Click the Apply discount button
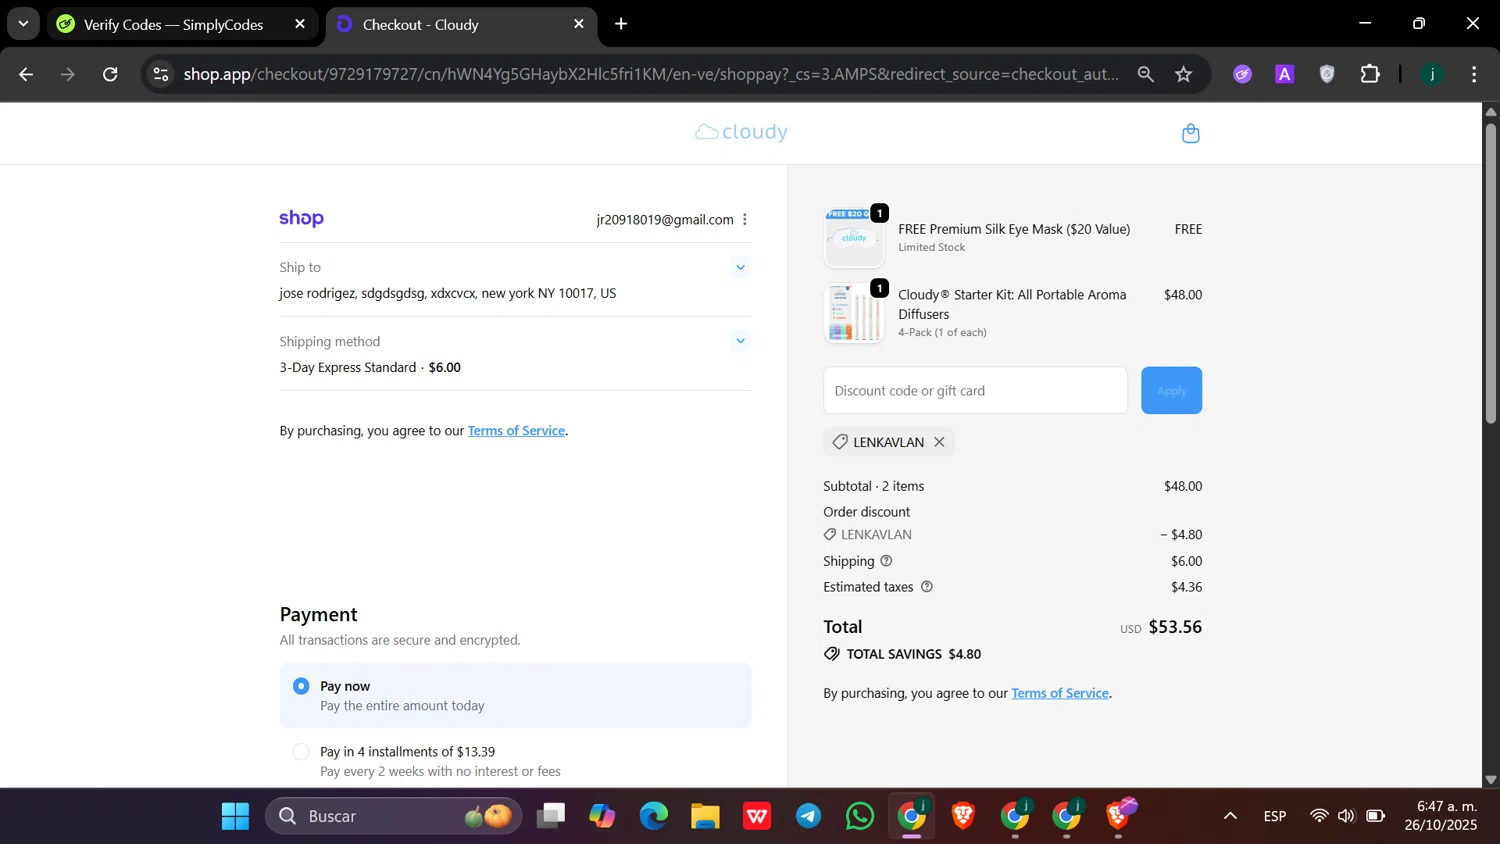 tap(1171, 390)
